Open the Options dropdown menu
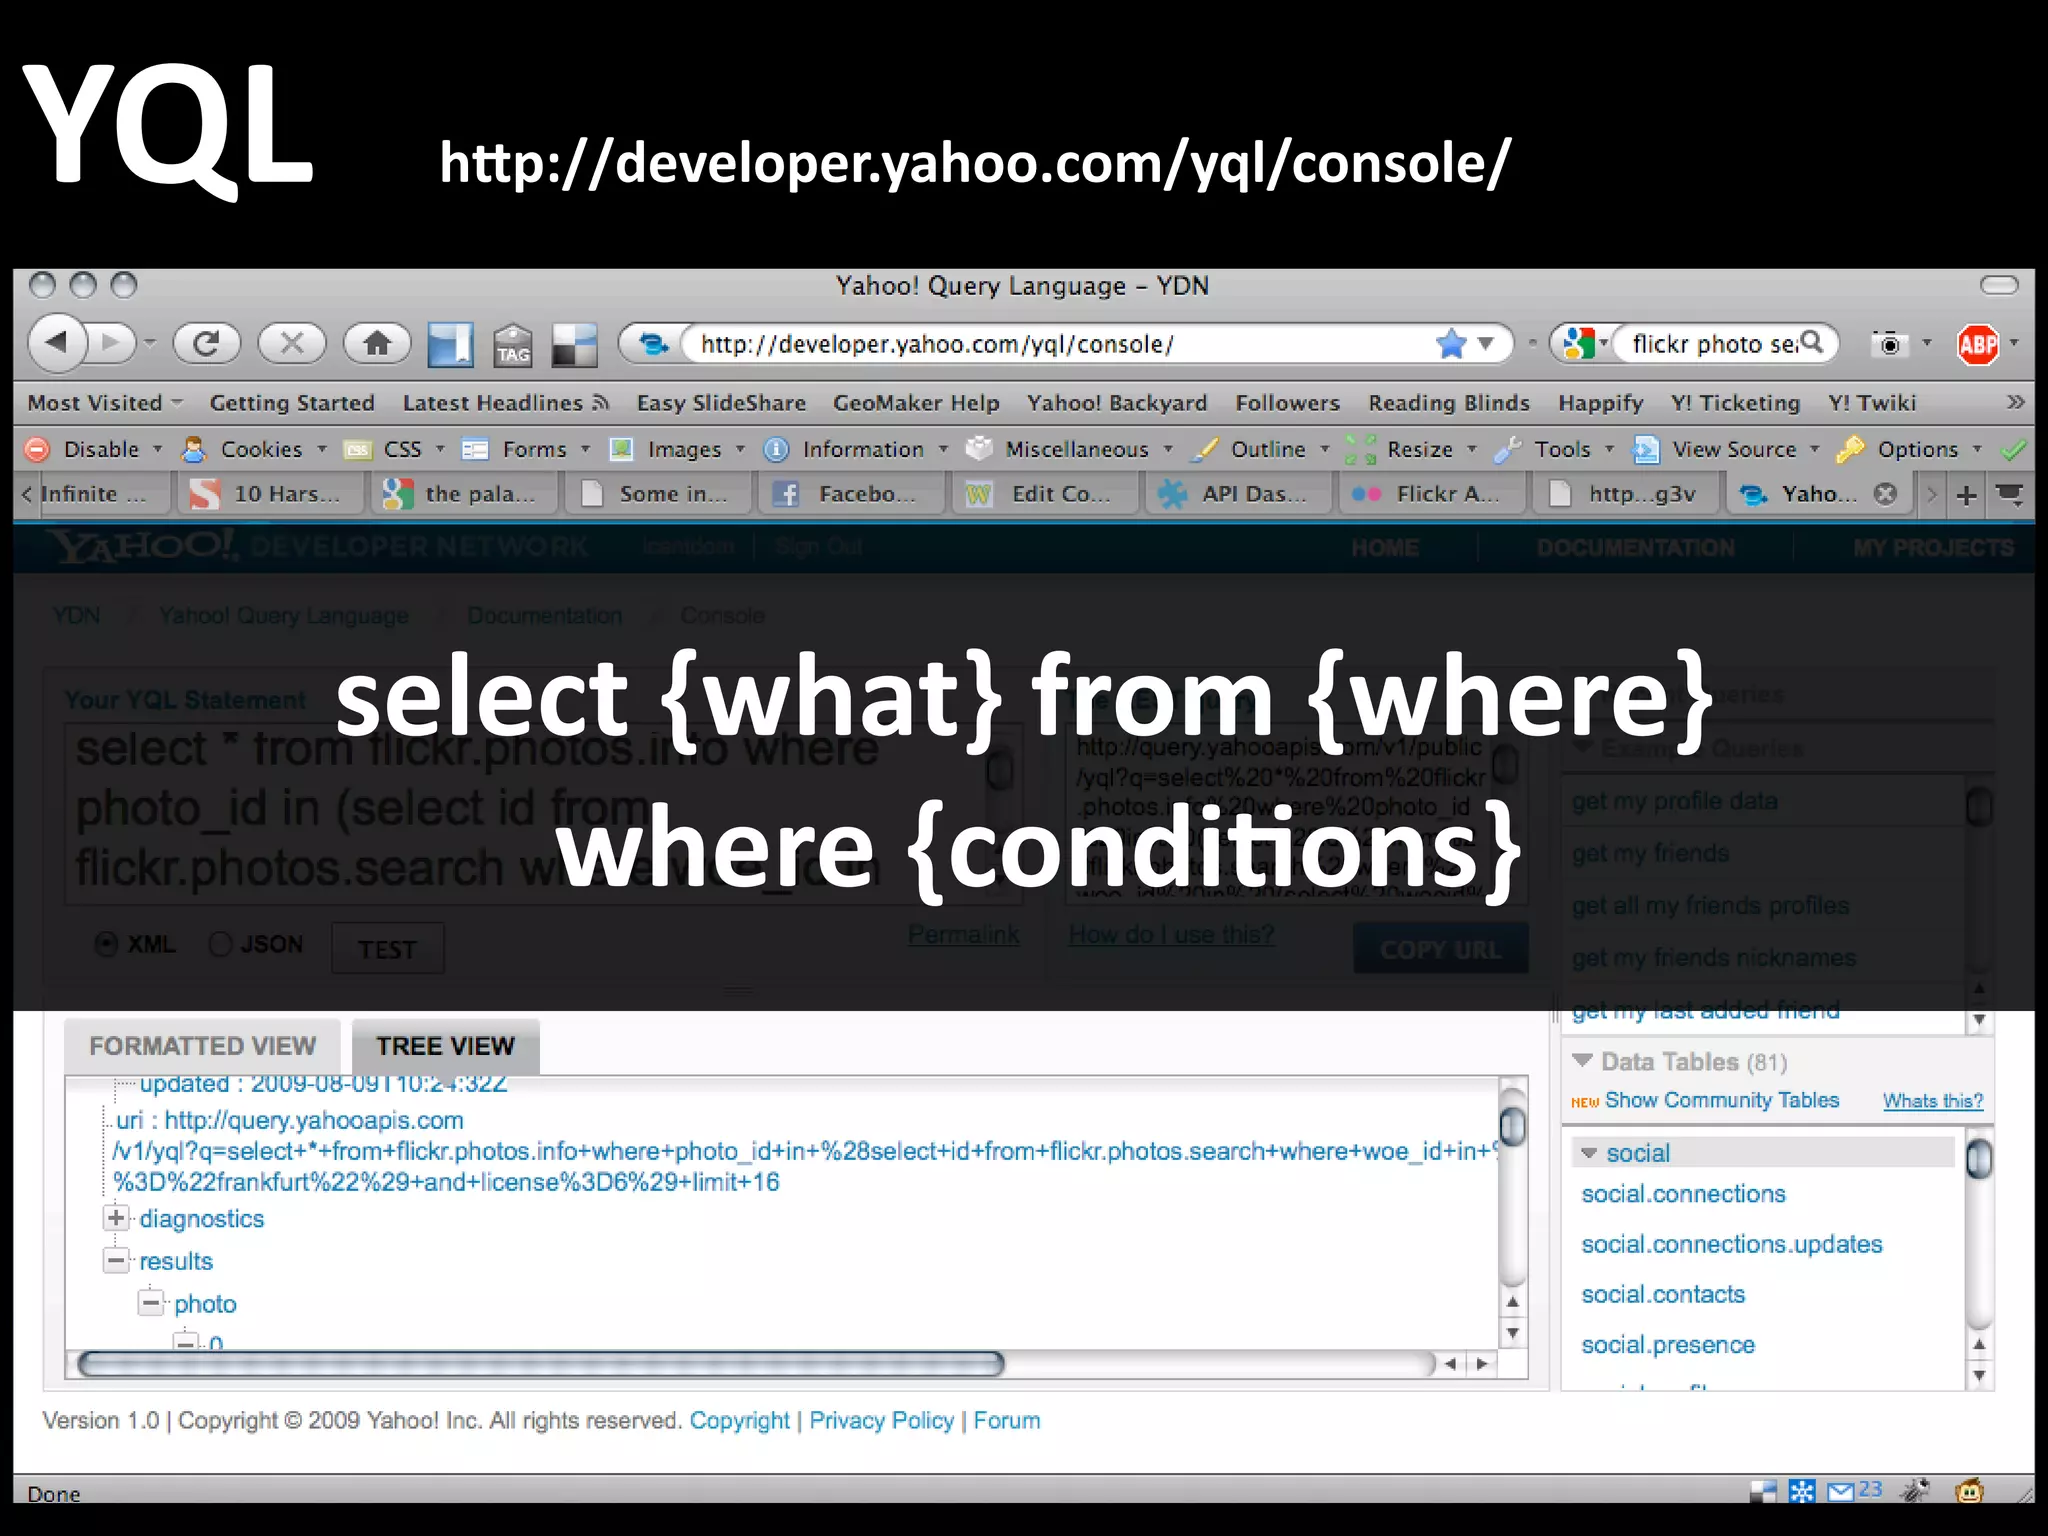This screenshot has height=1536, width=2048. point(1910,449)
